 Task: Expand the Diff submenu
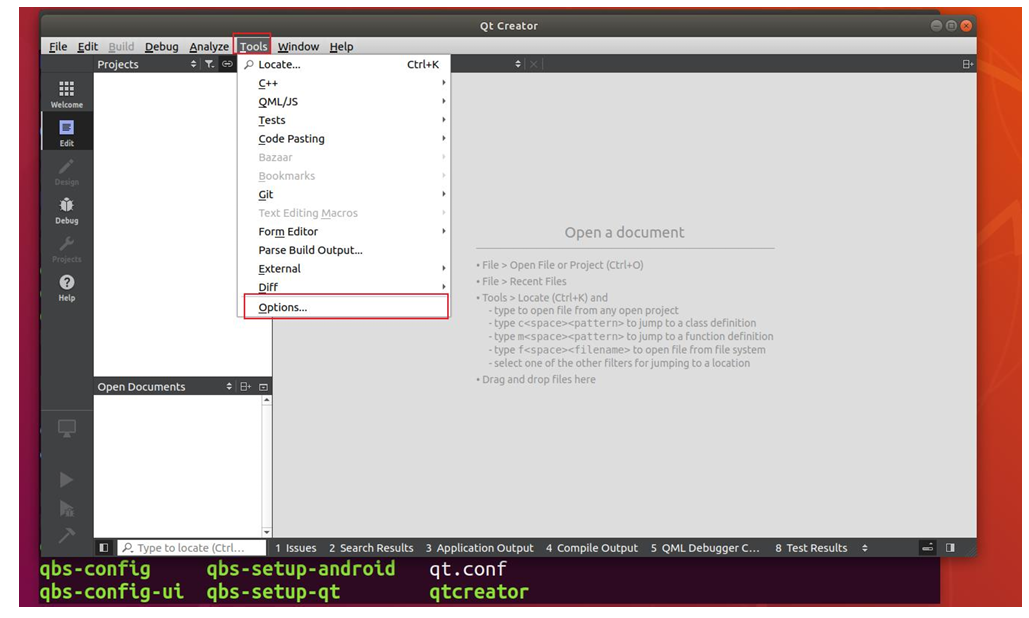coord(345,287)
